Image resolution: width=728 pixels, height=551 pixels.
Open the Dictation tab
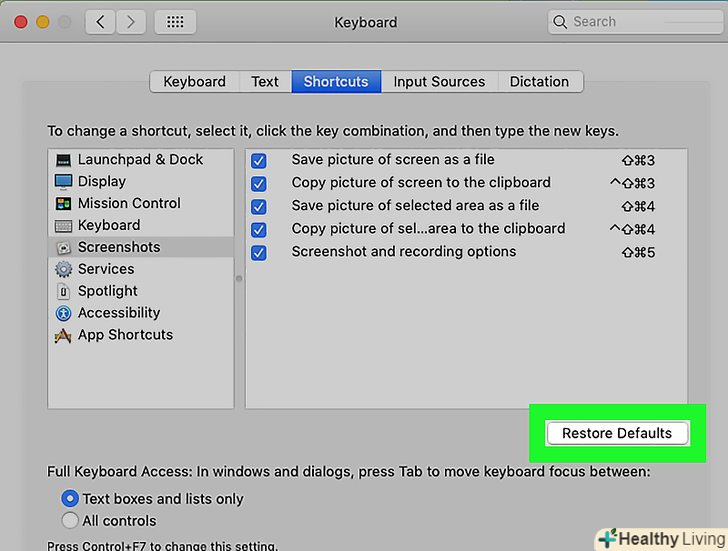[539, 82]
